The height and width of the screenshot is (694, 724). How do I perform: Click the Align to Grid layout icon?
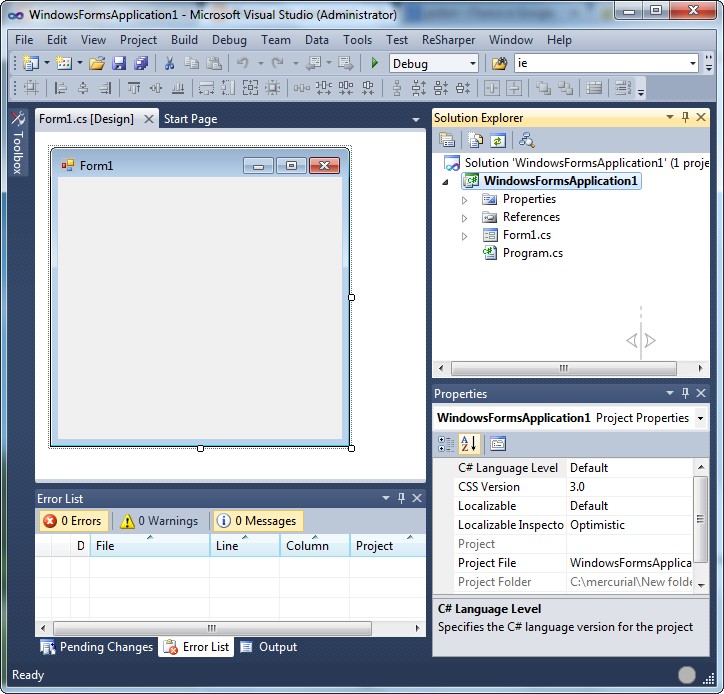31,87
